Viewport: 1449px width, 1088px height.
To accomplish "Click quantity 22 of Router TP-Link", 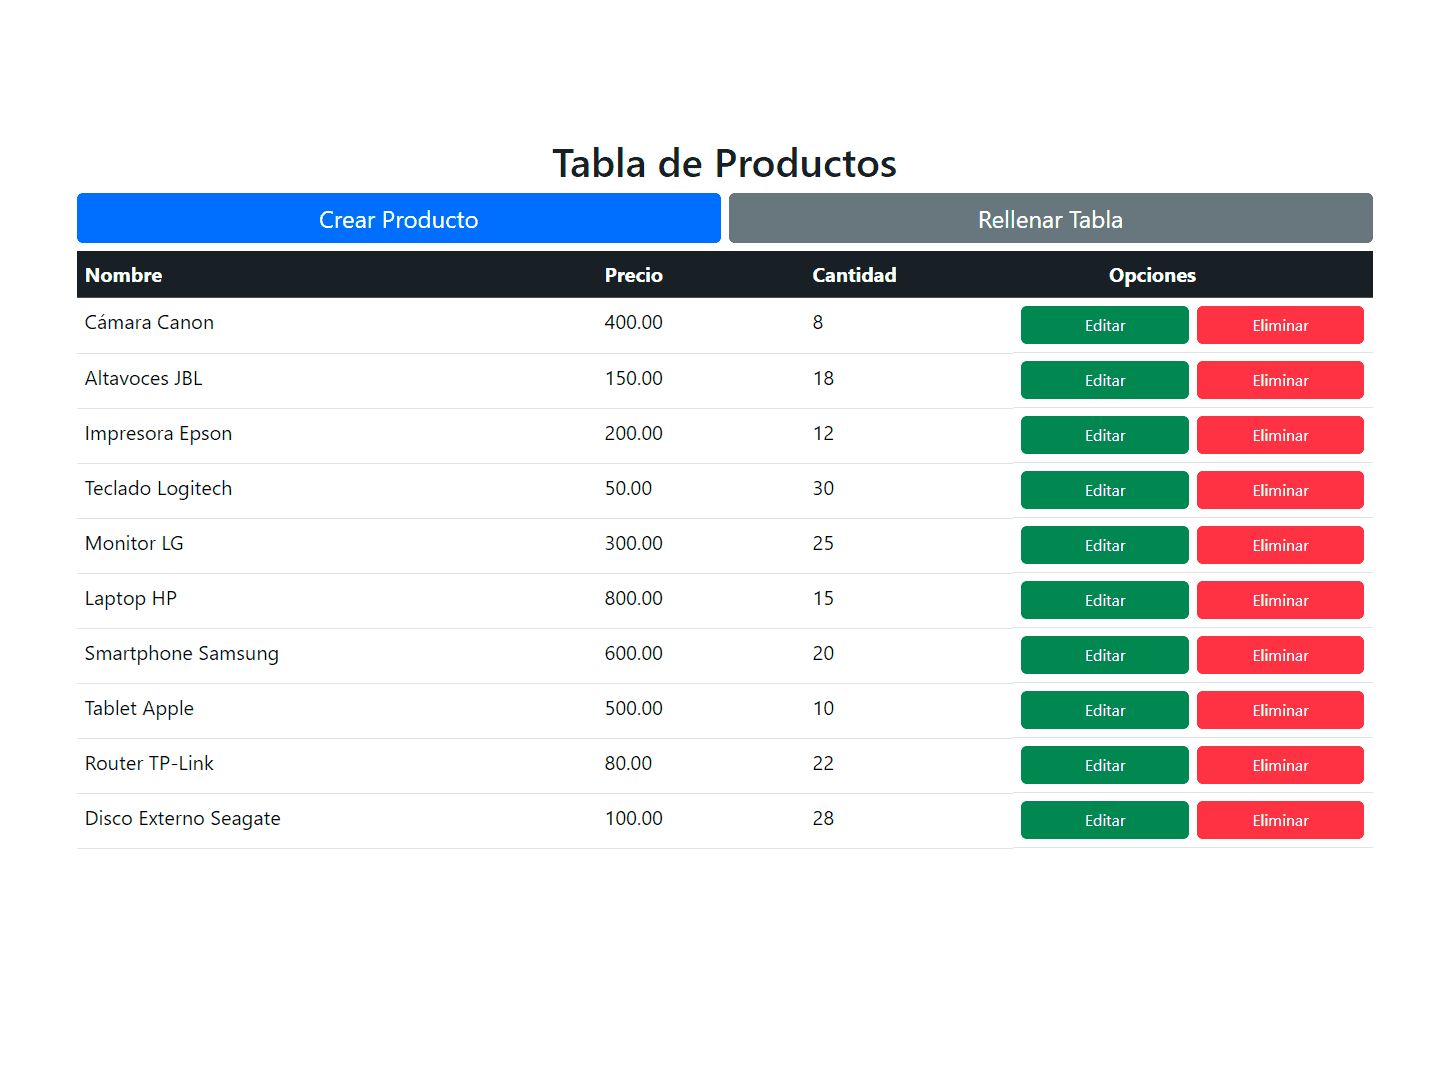I will (x=909, y=765).
